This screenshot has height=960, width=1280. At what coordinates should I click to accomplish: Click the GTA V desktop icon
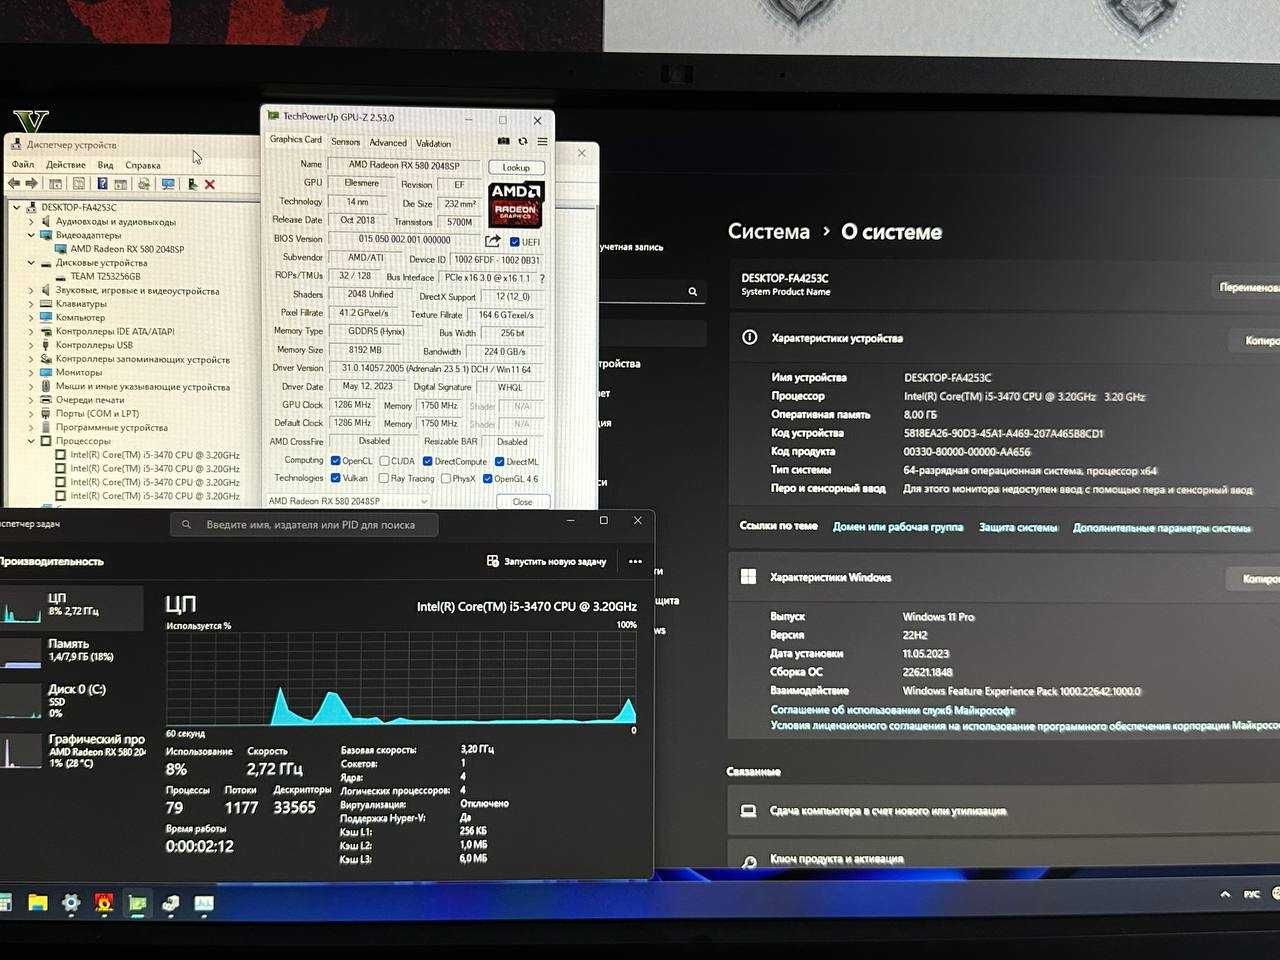click(30, 121)
